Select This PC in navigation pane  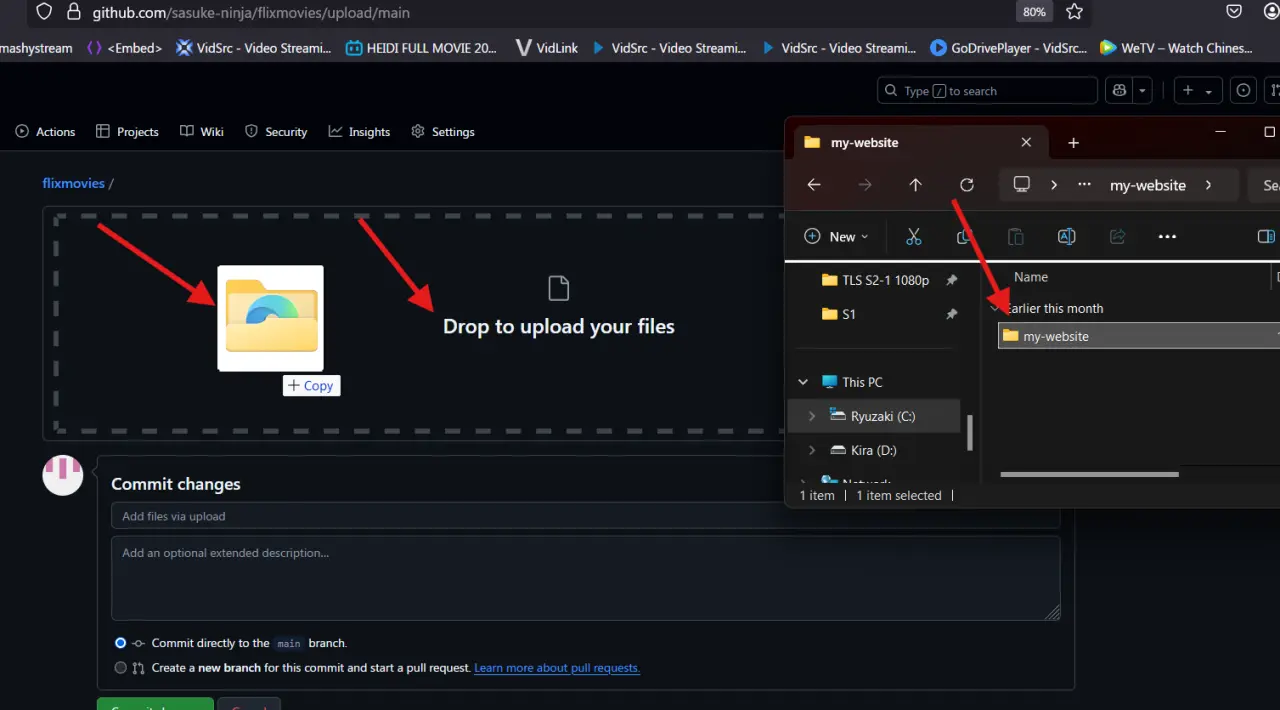(852, 382)
